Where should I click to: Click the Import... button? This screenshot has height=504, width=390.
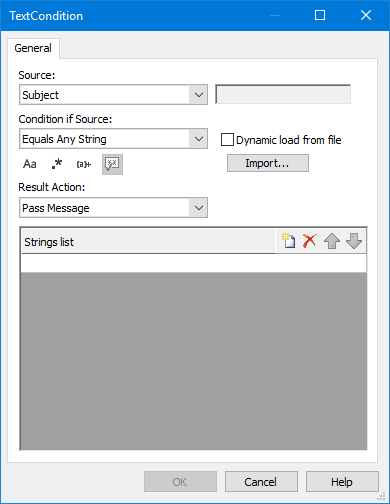click(x=268, y=163)
